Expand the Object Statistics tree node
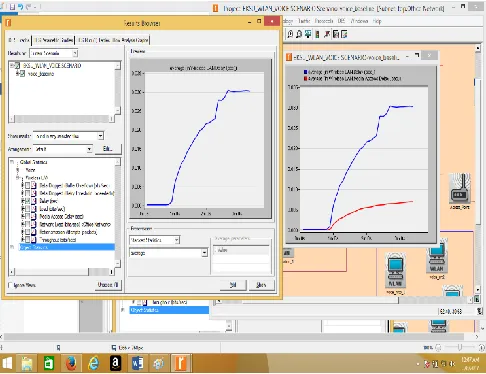This screenshot has width=486, height=374. tap(12, 247)
